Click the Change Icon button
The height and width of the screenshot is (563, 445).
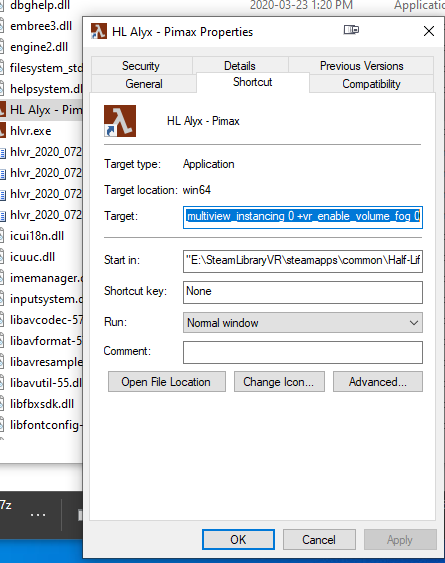(279, 382)
